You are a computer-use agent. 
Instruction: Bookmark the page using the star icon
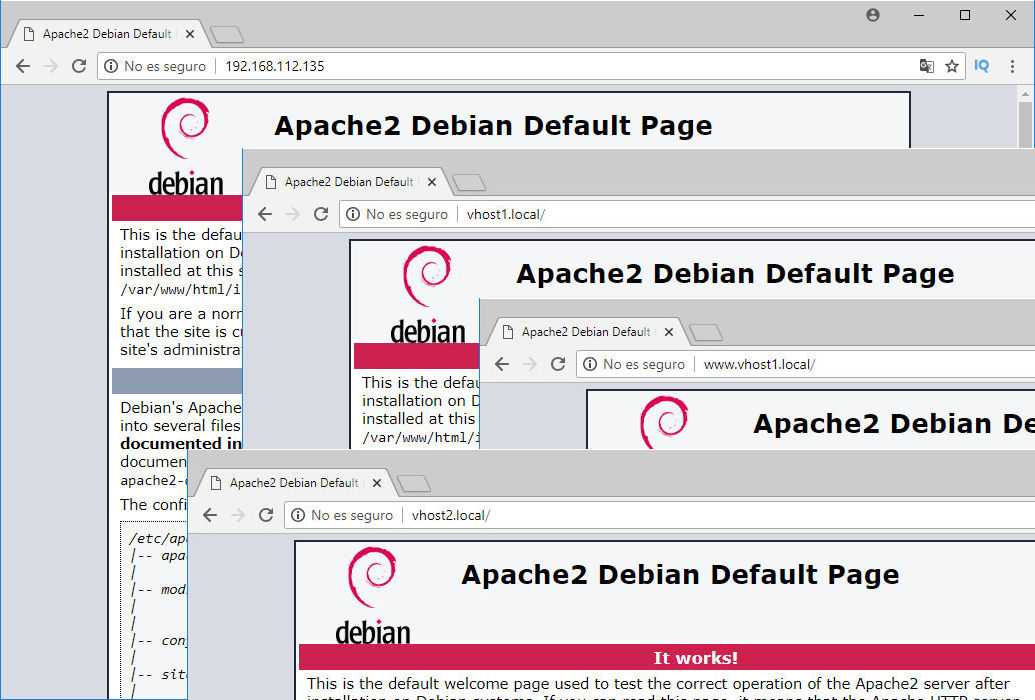pyautogui.click(x=952, y=65)
